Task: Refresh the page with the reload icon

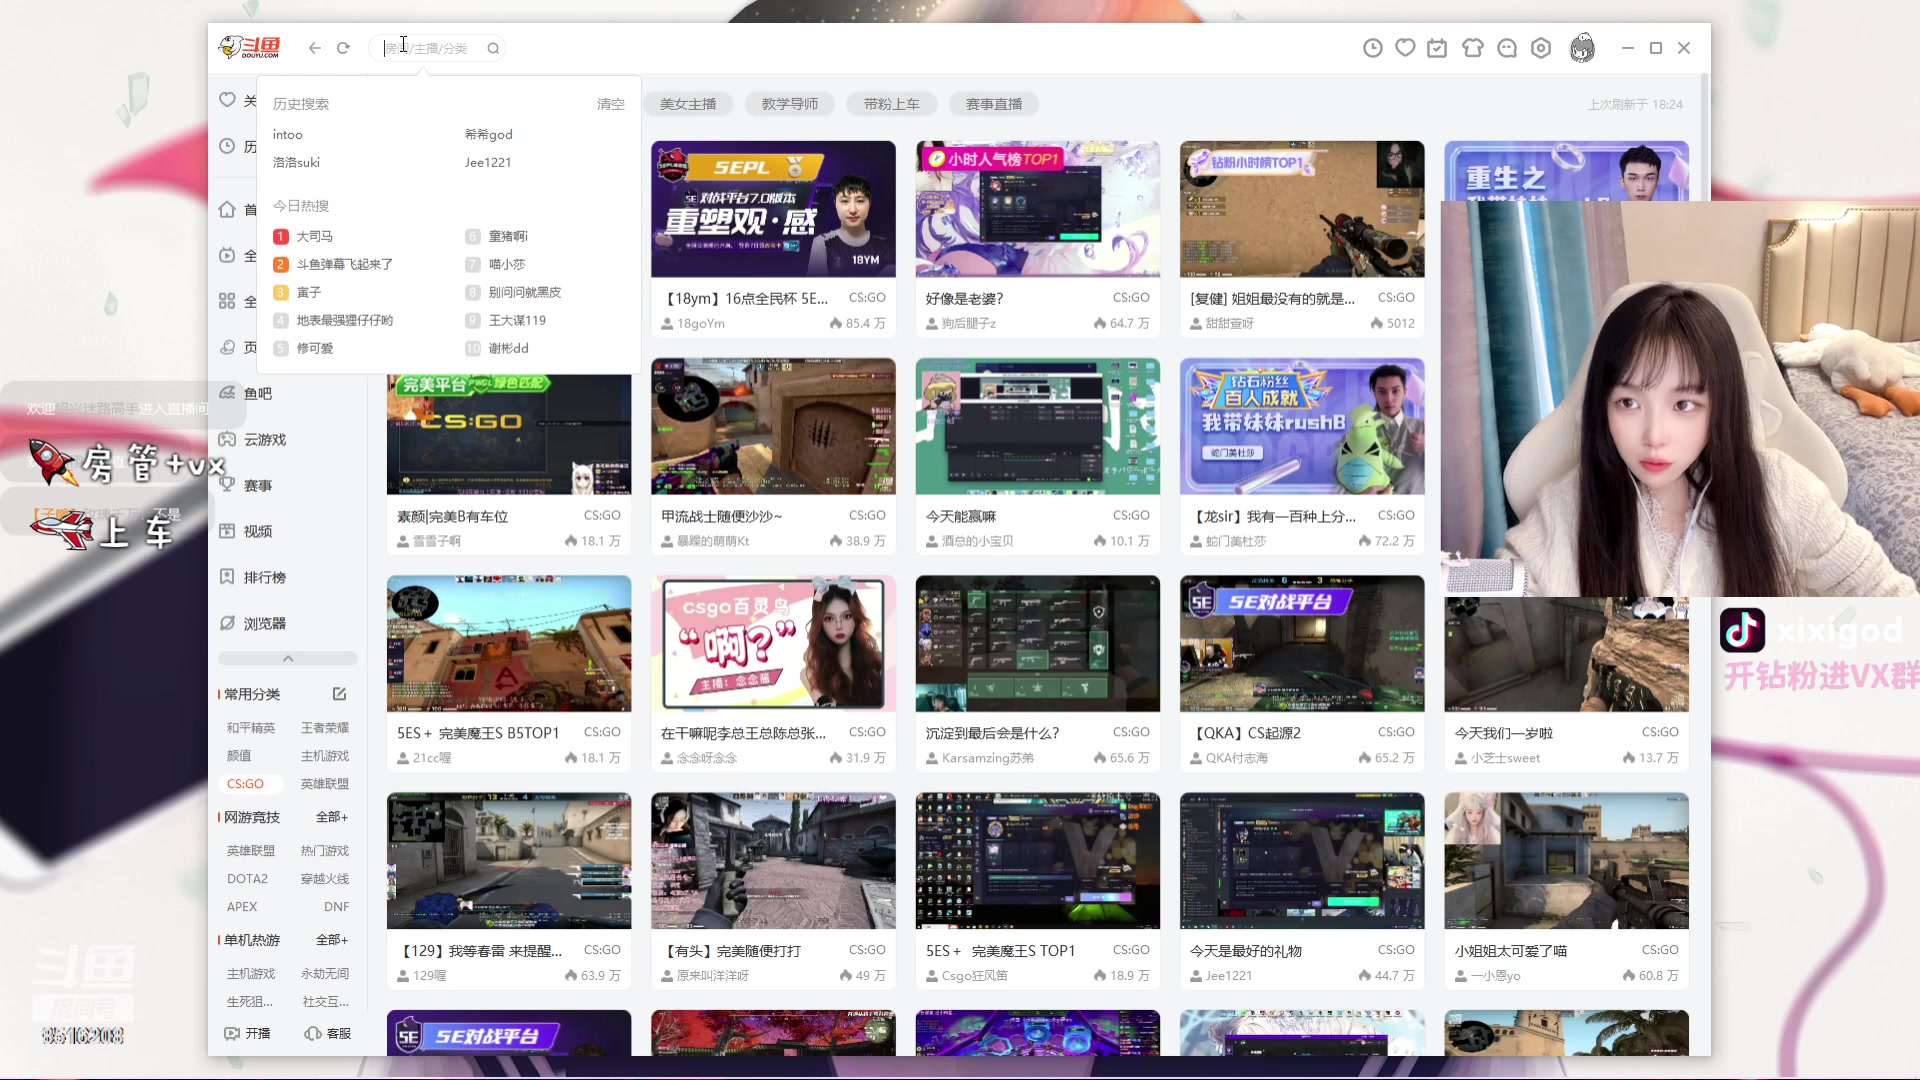Action: pyautogui.click(x=343, y=48)
